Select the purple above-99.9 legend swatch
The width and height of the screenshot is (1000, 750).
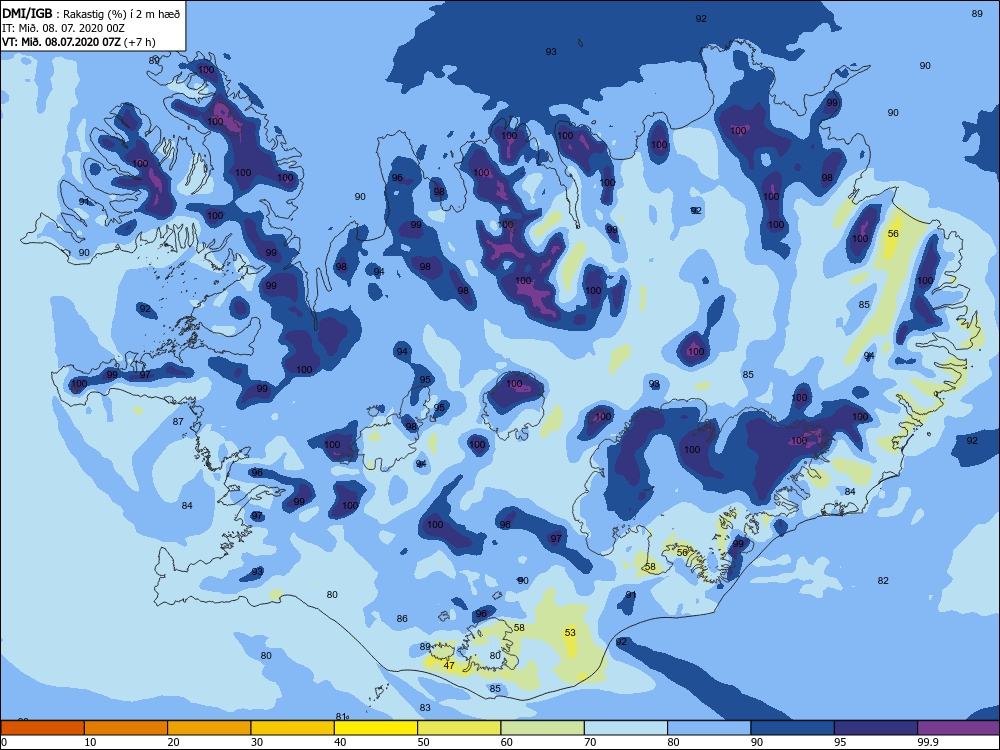click(959, 728)
